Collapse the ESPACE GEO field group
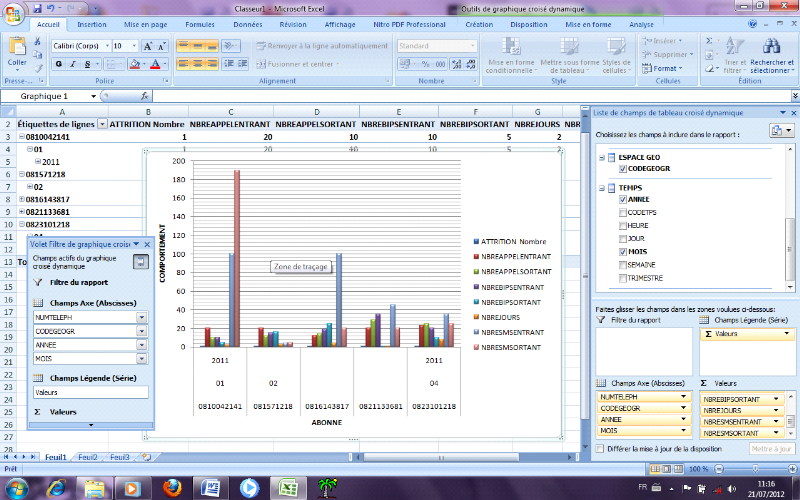 (603, 158)
